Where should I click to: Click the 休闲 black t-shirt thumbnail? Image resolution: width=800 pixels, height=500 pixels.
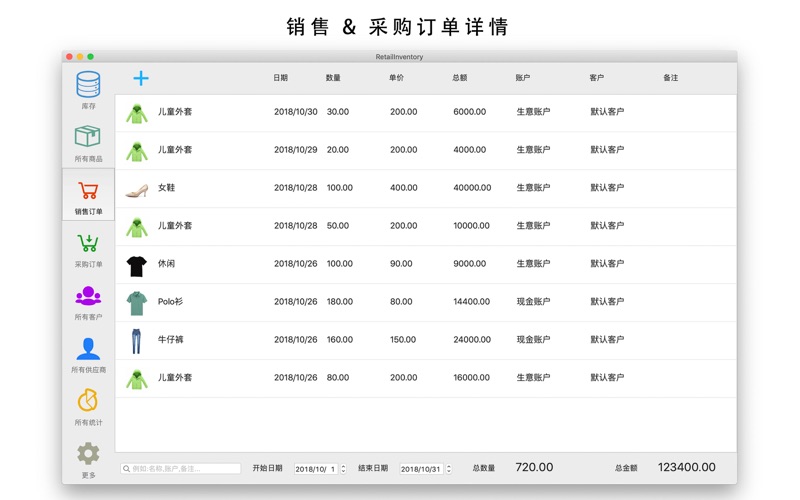[137, 266]
